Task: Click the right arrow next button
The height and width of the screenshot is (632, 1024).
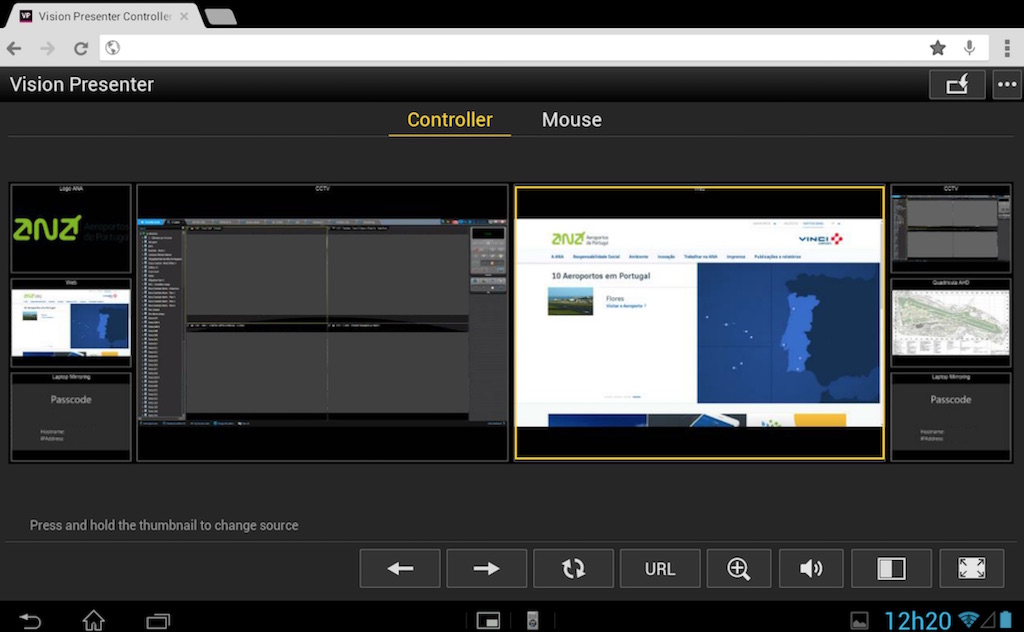Action: [486, 568]
